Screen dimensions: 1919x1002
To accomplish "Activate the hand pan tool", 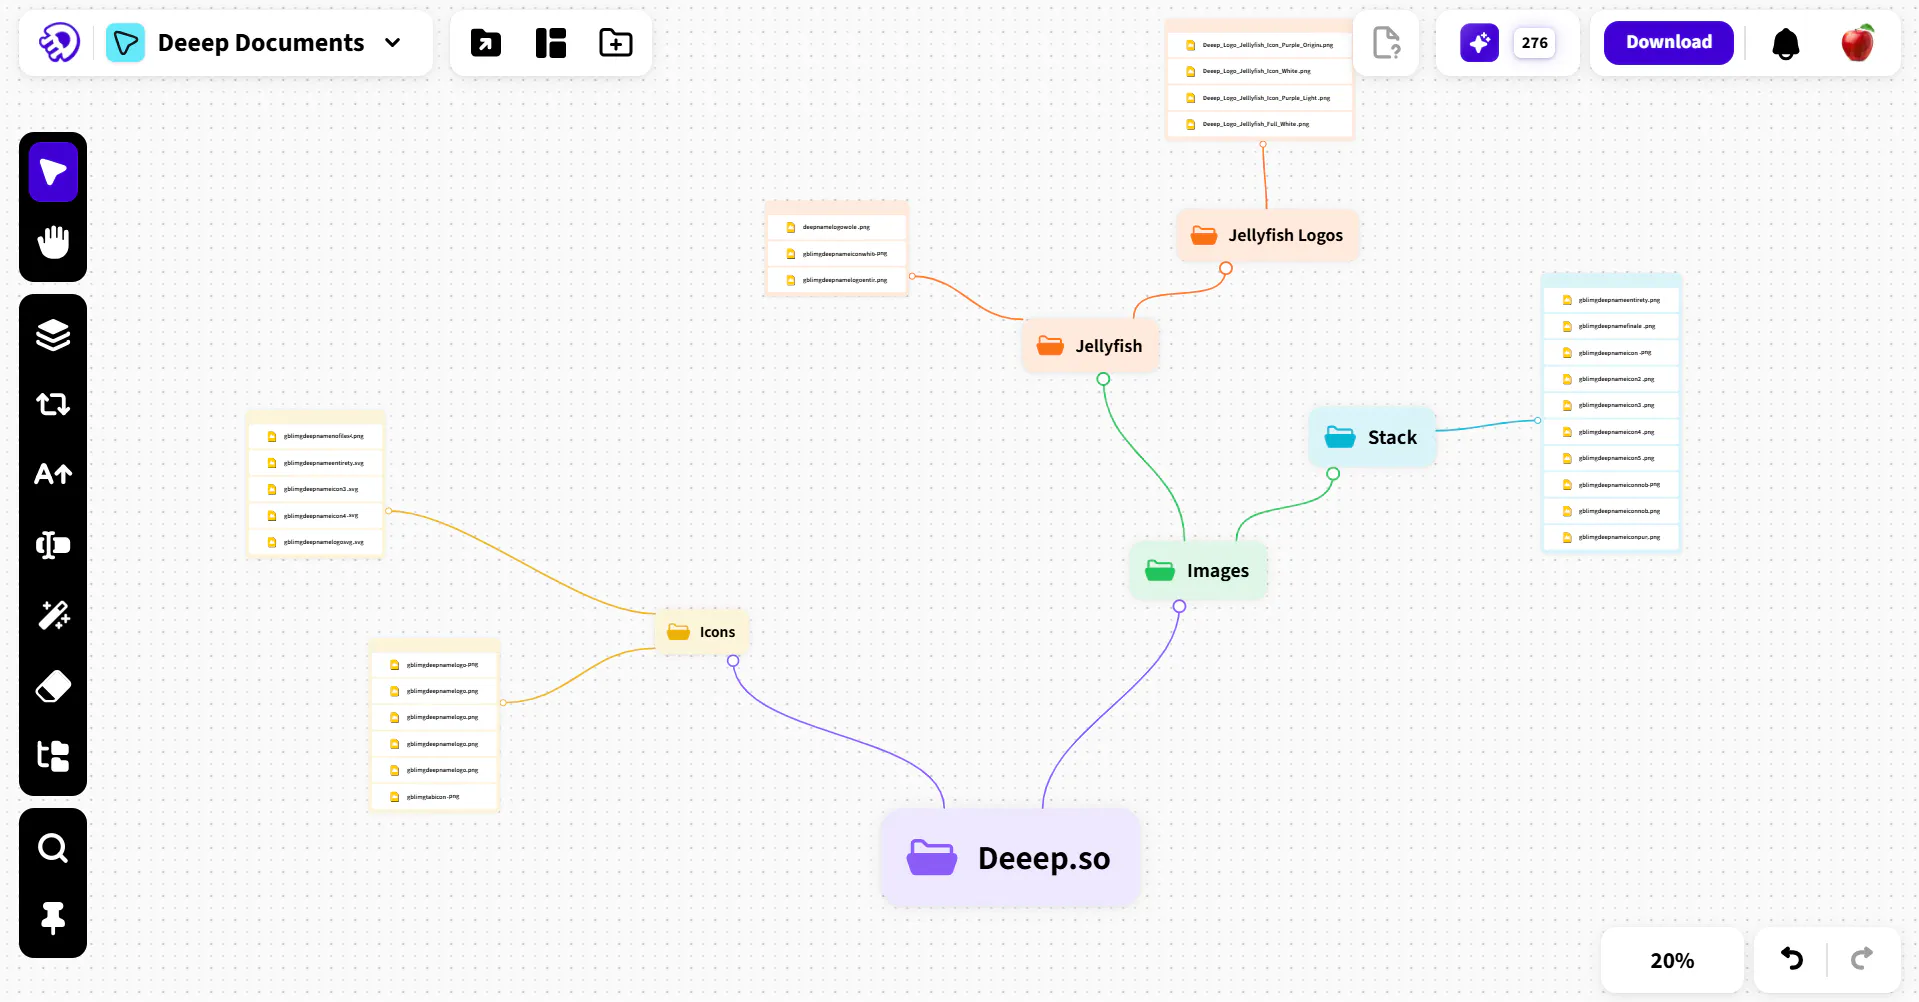I will (x=53, y=242).
